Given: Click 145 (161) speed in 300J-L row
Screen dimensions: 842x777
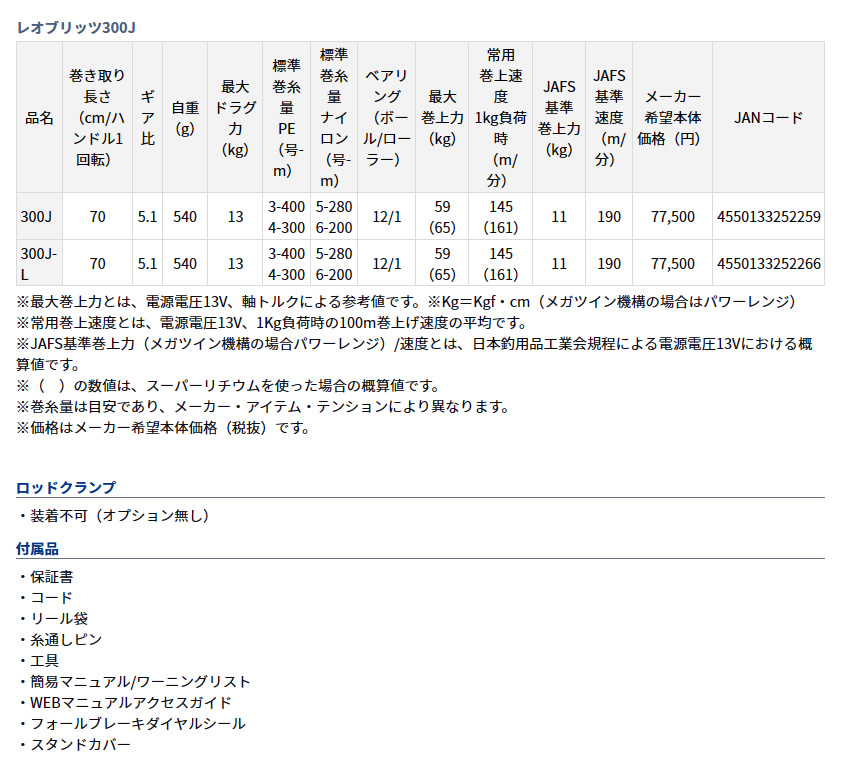Looking at the screenshot, I should (500, 263).
